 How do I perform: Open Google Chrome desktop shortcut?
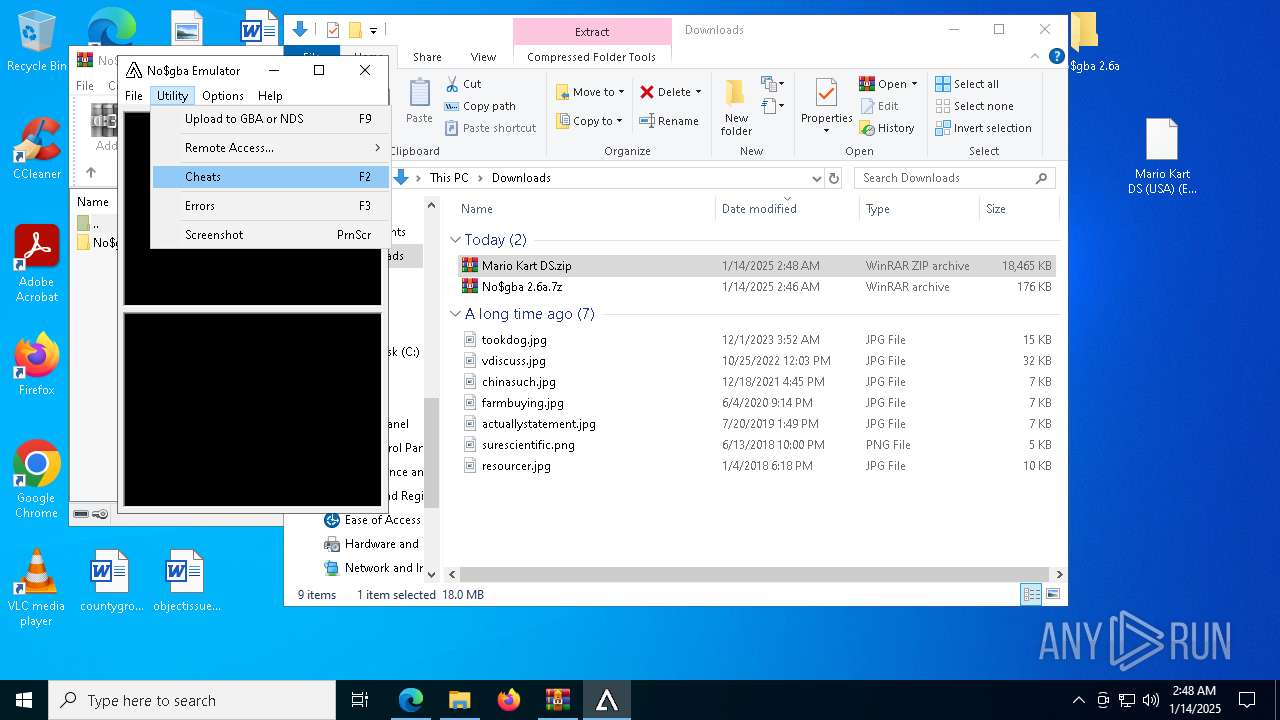pos(37,480)
